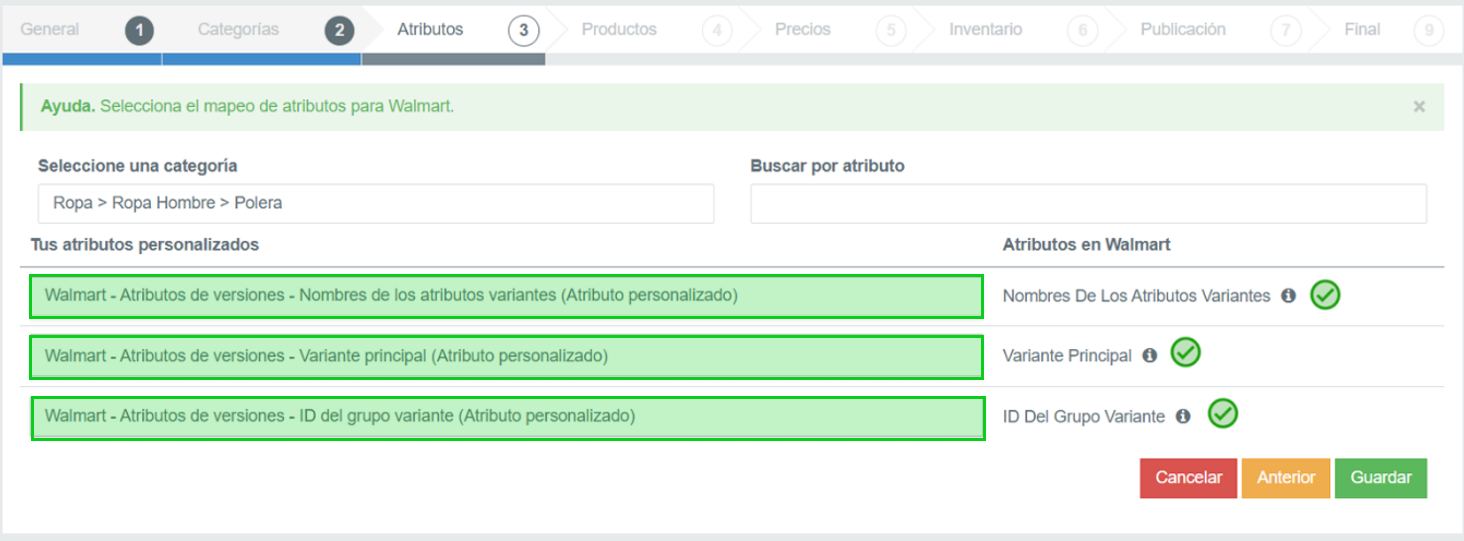Click step number 1 circle for General

coord(140,31)
